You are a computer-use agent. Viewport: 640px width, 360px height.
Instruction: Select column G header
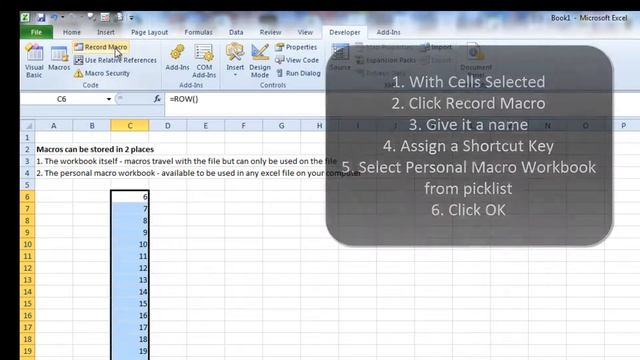(x=281, y=126)
